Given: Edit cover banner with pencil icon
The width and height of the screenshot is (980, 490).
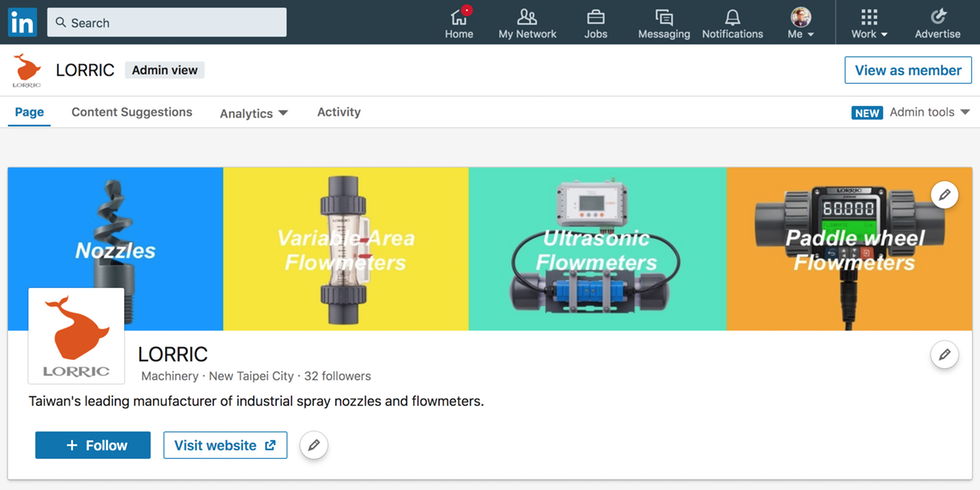Looking at the screenshot, I should point(944,195).
